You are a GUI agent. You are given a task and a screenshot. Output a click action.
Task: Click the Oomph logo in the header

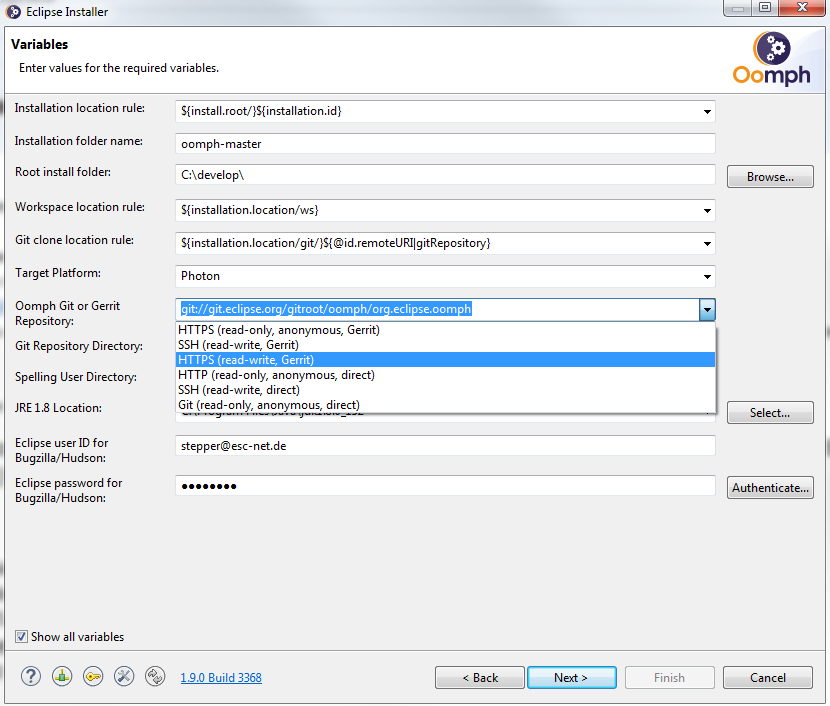pos(771,59)
